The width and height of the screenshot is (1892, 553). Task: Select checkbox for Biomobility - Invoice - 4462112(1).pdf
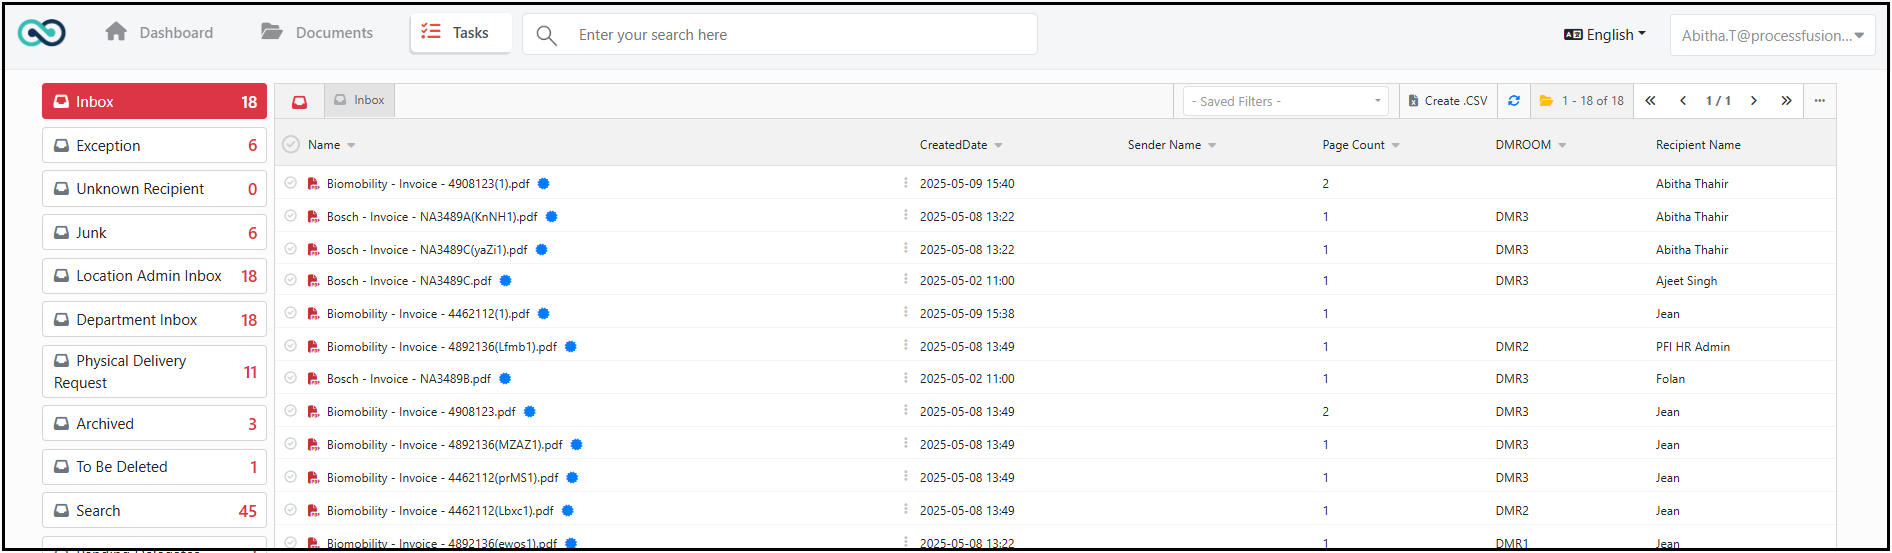tap(290, 313)
